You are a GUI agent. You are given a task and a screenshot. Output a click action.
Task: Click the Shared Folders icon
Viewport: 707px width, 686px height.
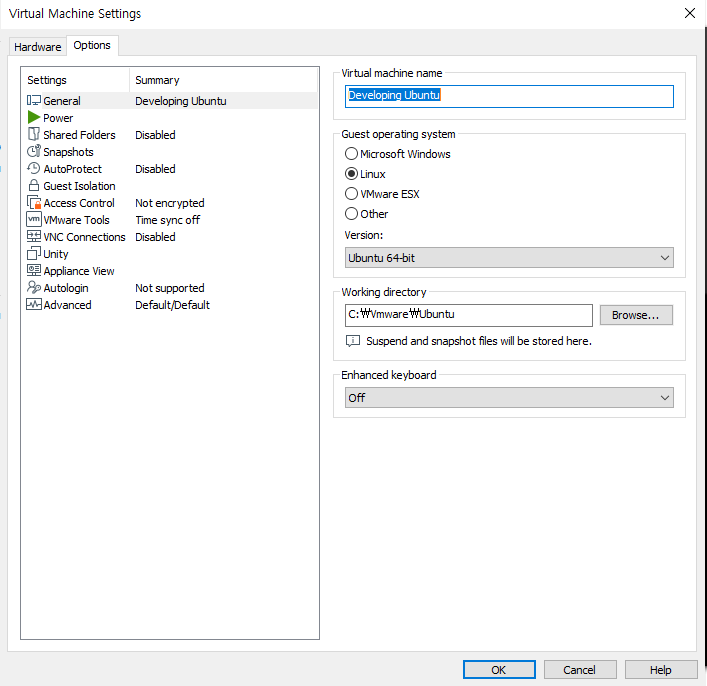[x=34, y=134]
